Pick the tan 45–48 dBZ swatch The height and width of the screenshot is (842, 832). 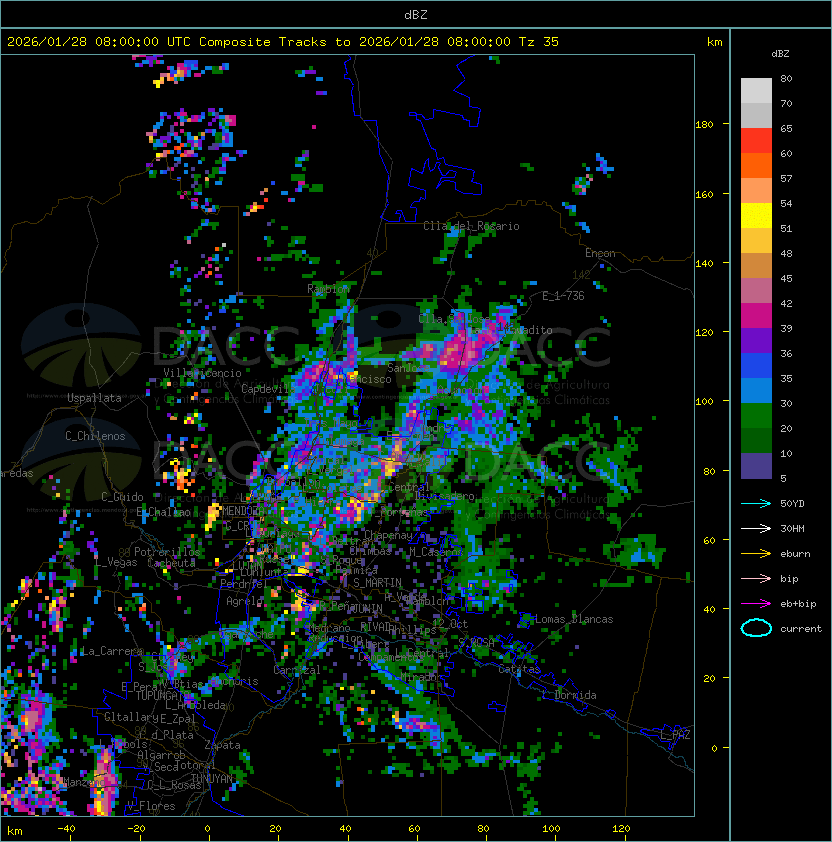click(x=756, y=265)
